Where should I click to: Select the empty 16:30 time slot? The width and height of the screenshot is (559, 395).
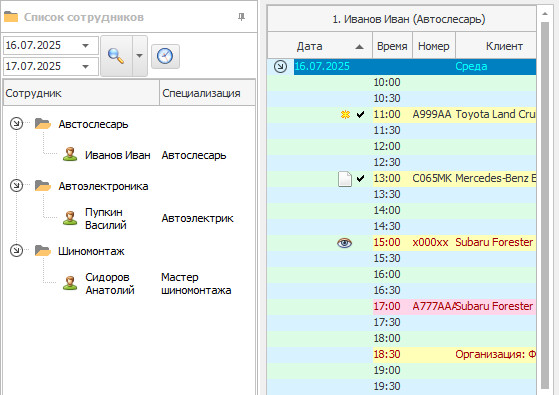click(402, 291)
